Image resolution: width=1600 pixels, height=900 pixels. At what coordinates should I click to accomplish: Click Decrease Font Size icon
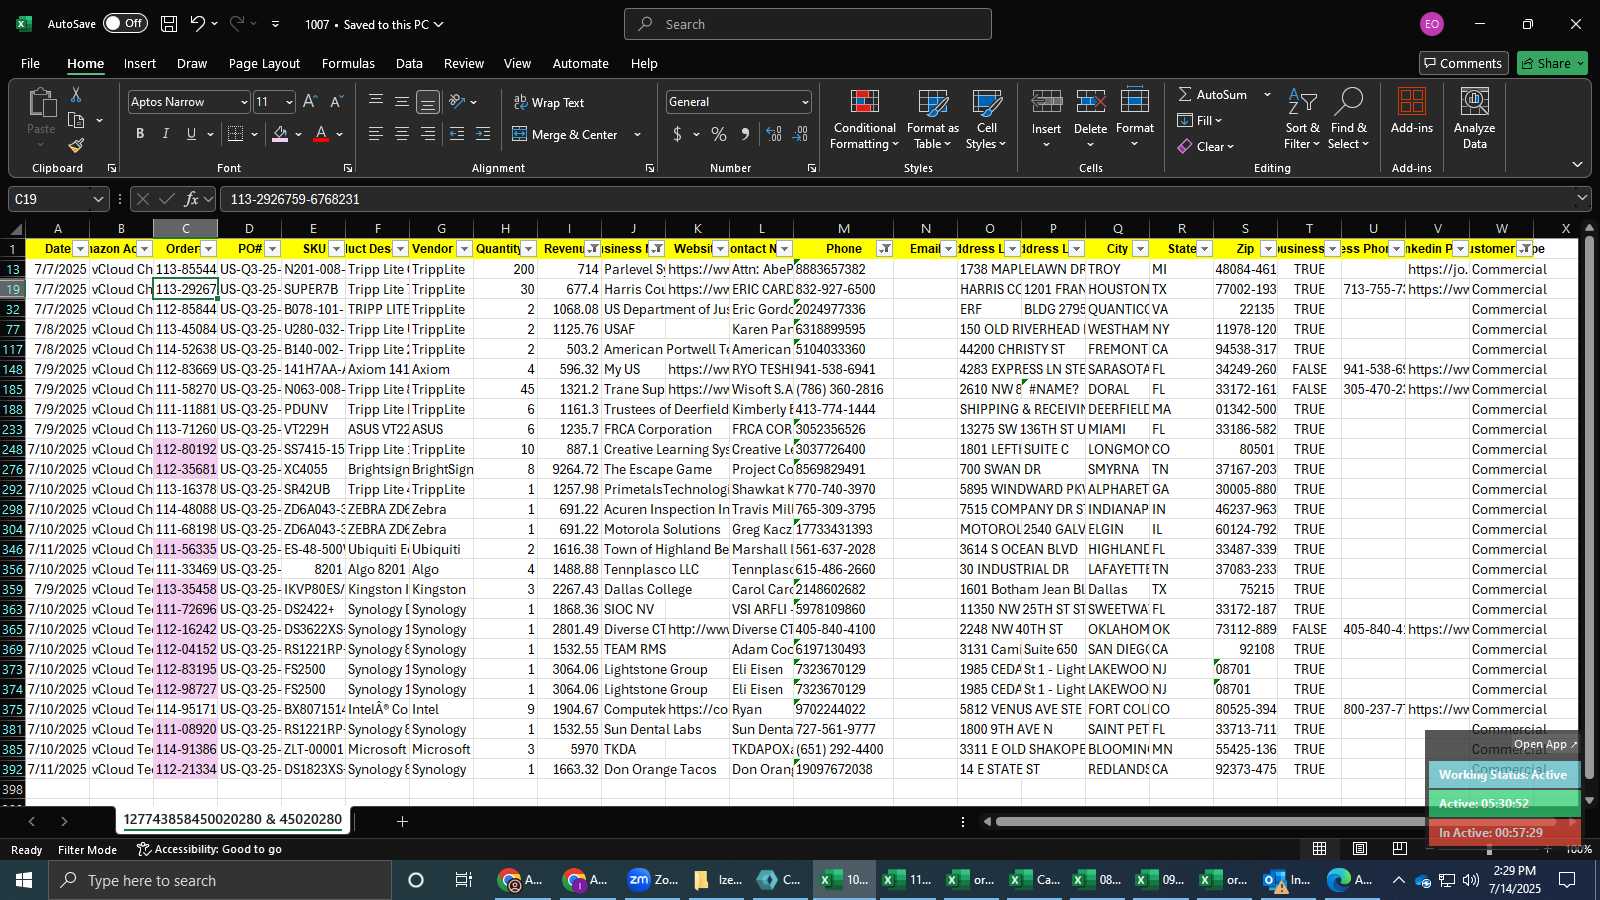[x=336, y=102]
